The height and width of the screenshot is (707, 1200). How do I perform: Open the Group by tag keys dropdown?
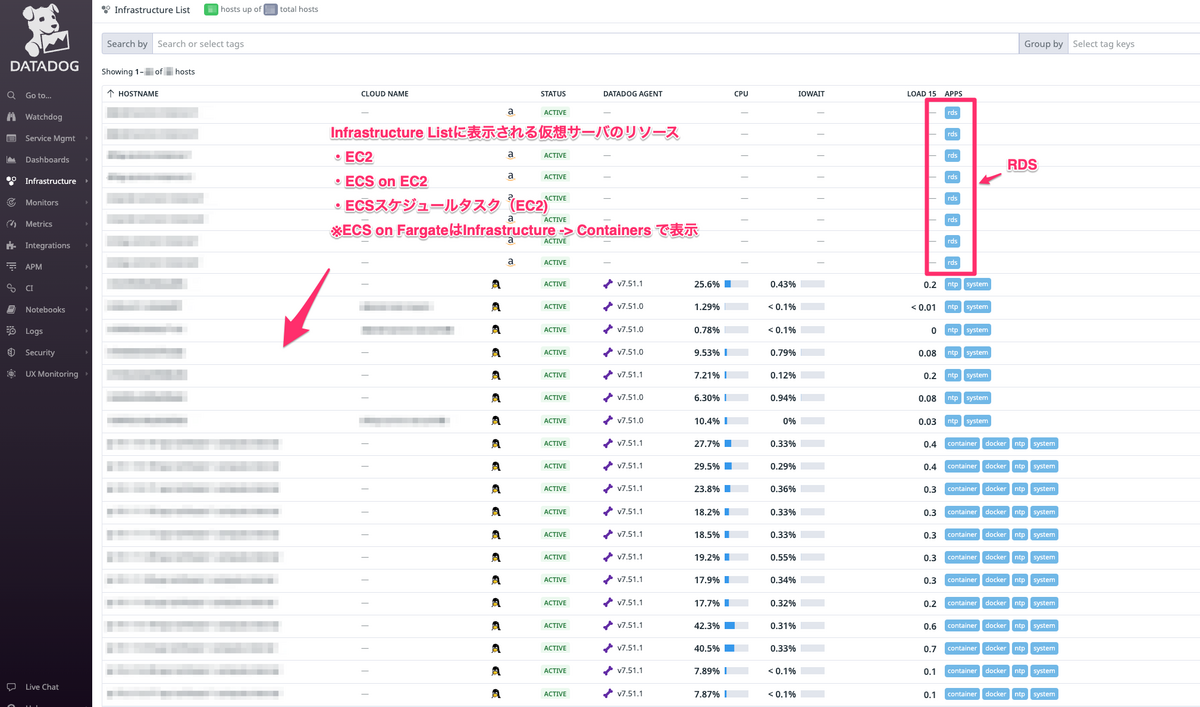[x=1133, y=44]
